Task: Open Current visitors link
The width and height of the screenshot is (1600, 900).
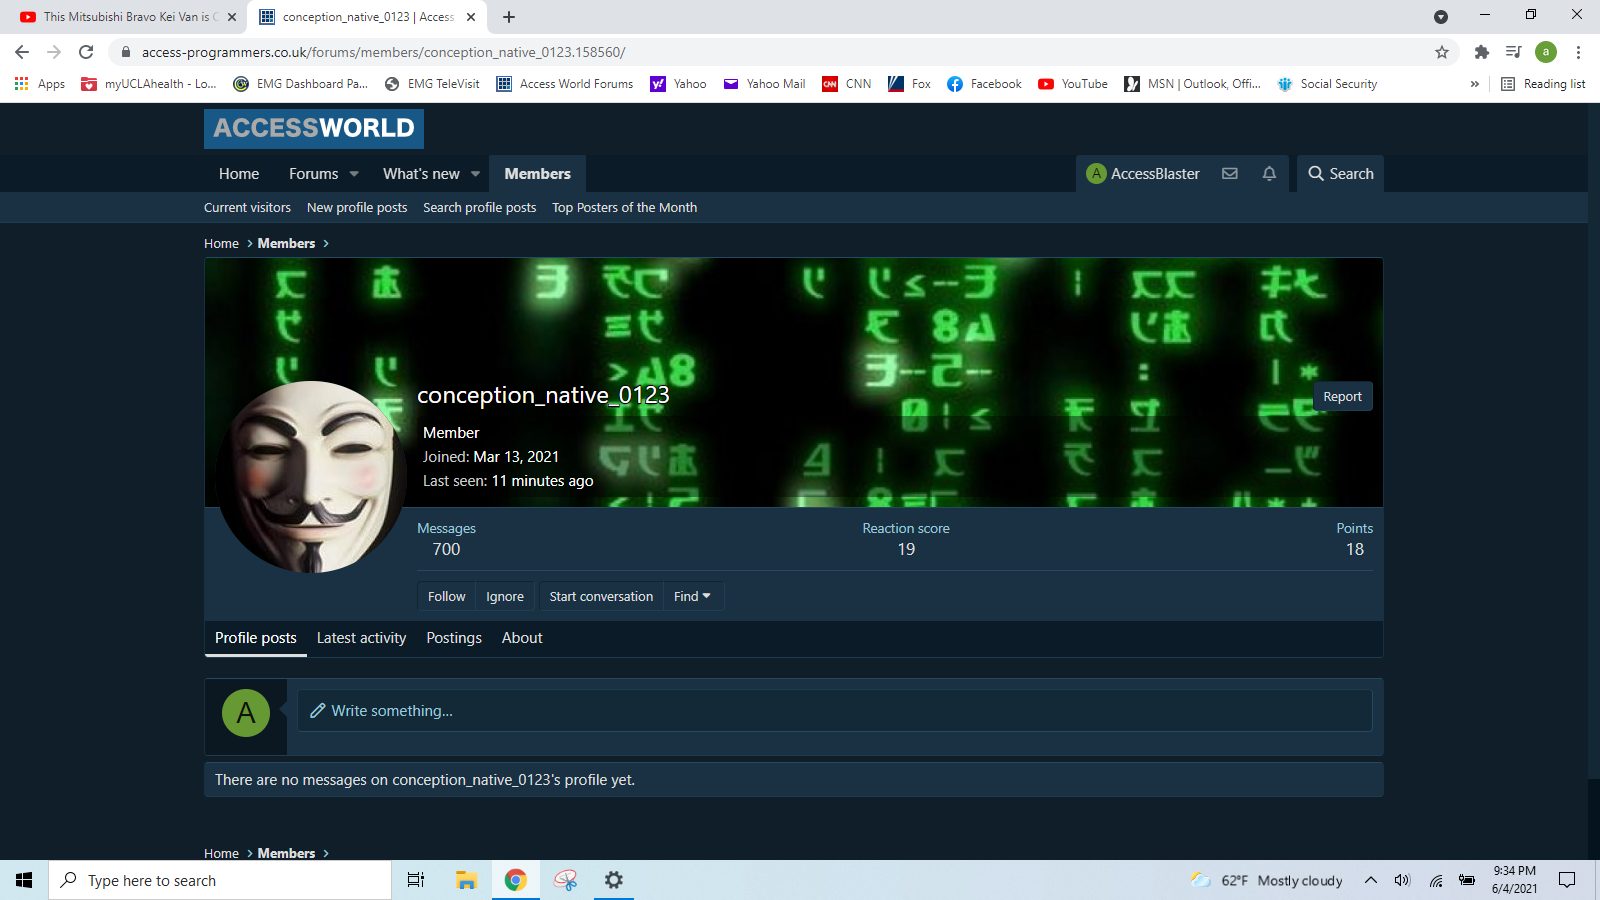Action: click(247, 207)
